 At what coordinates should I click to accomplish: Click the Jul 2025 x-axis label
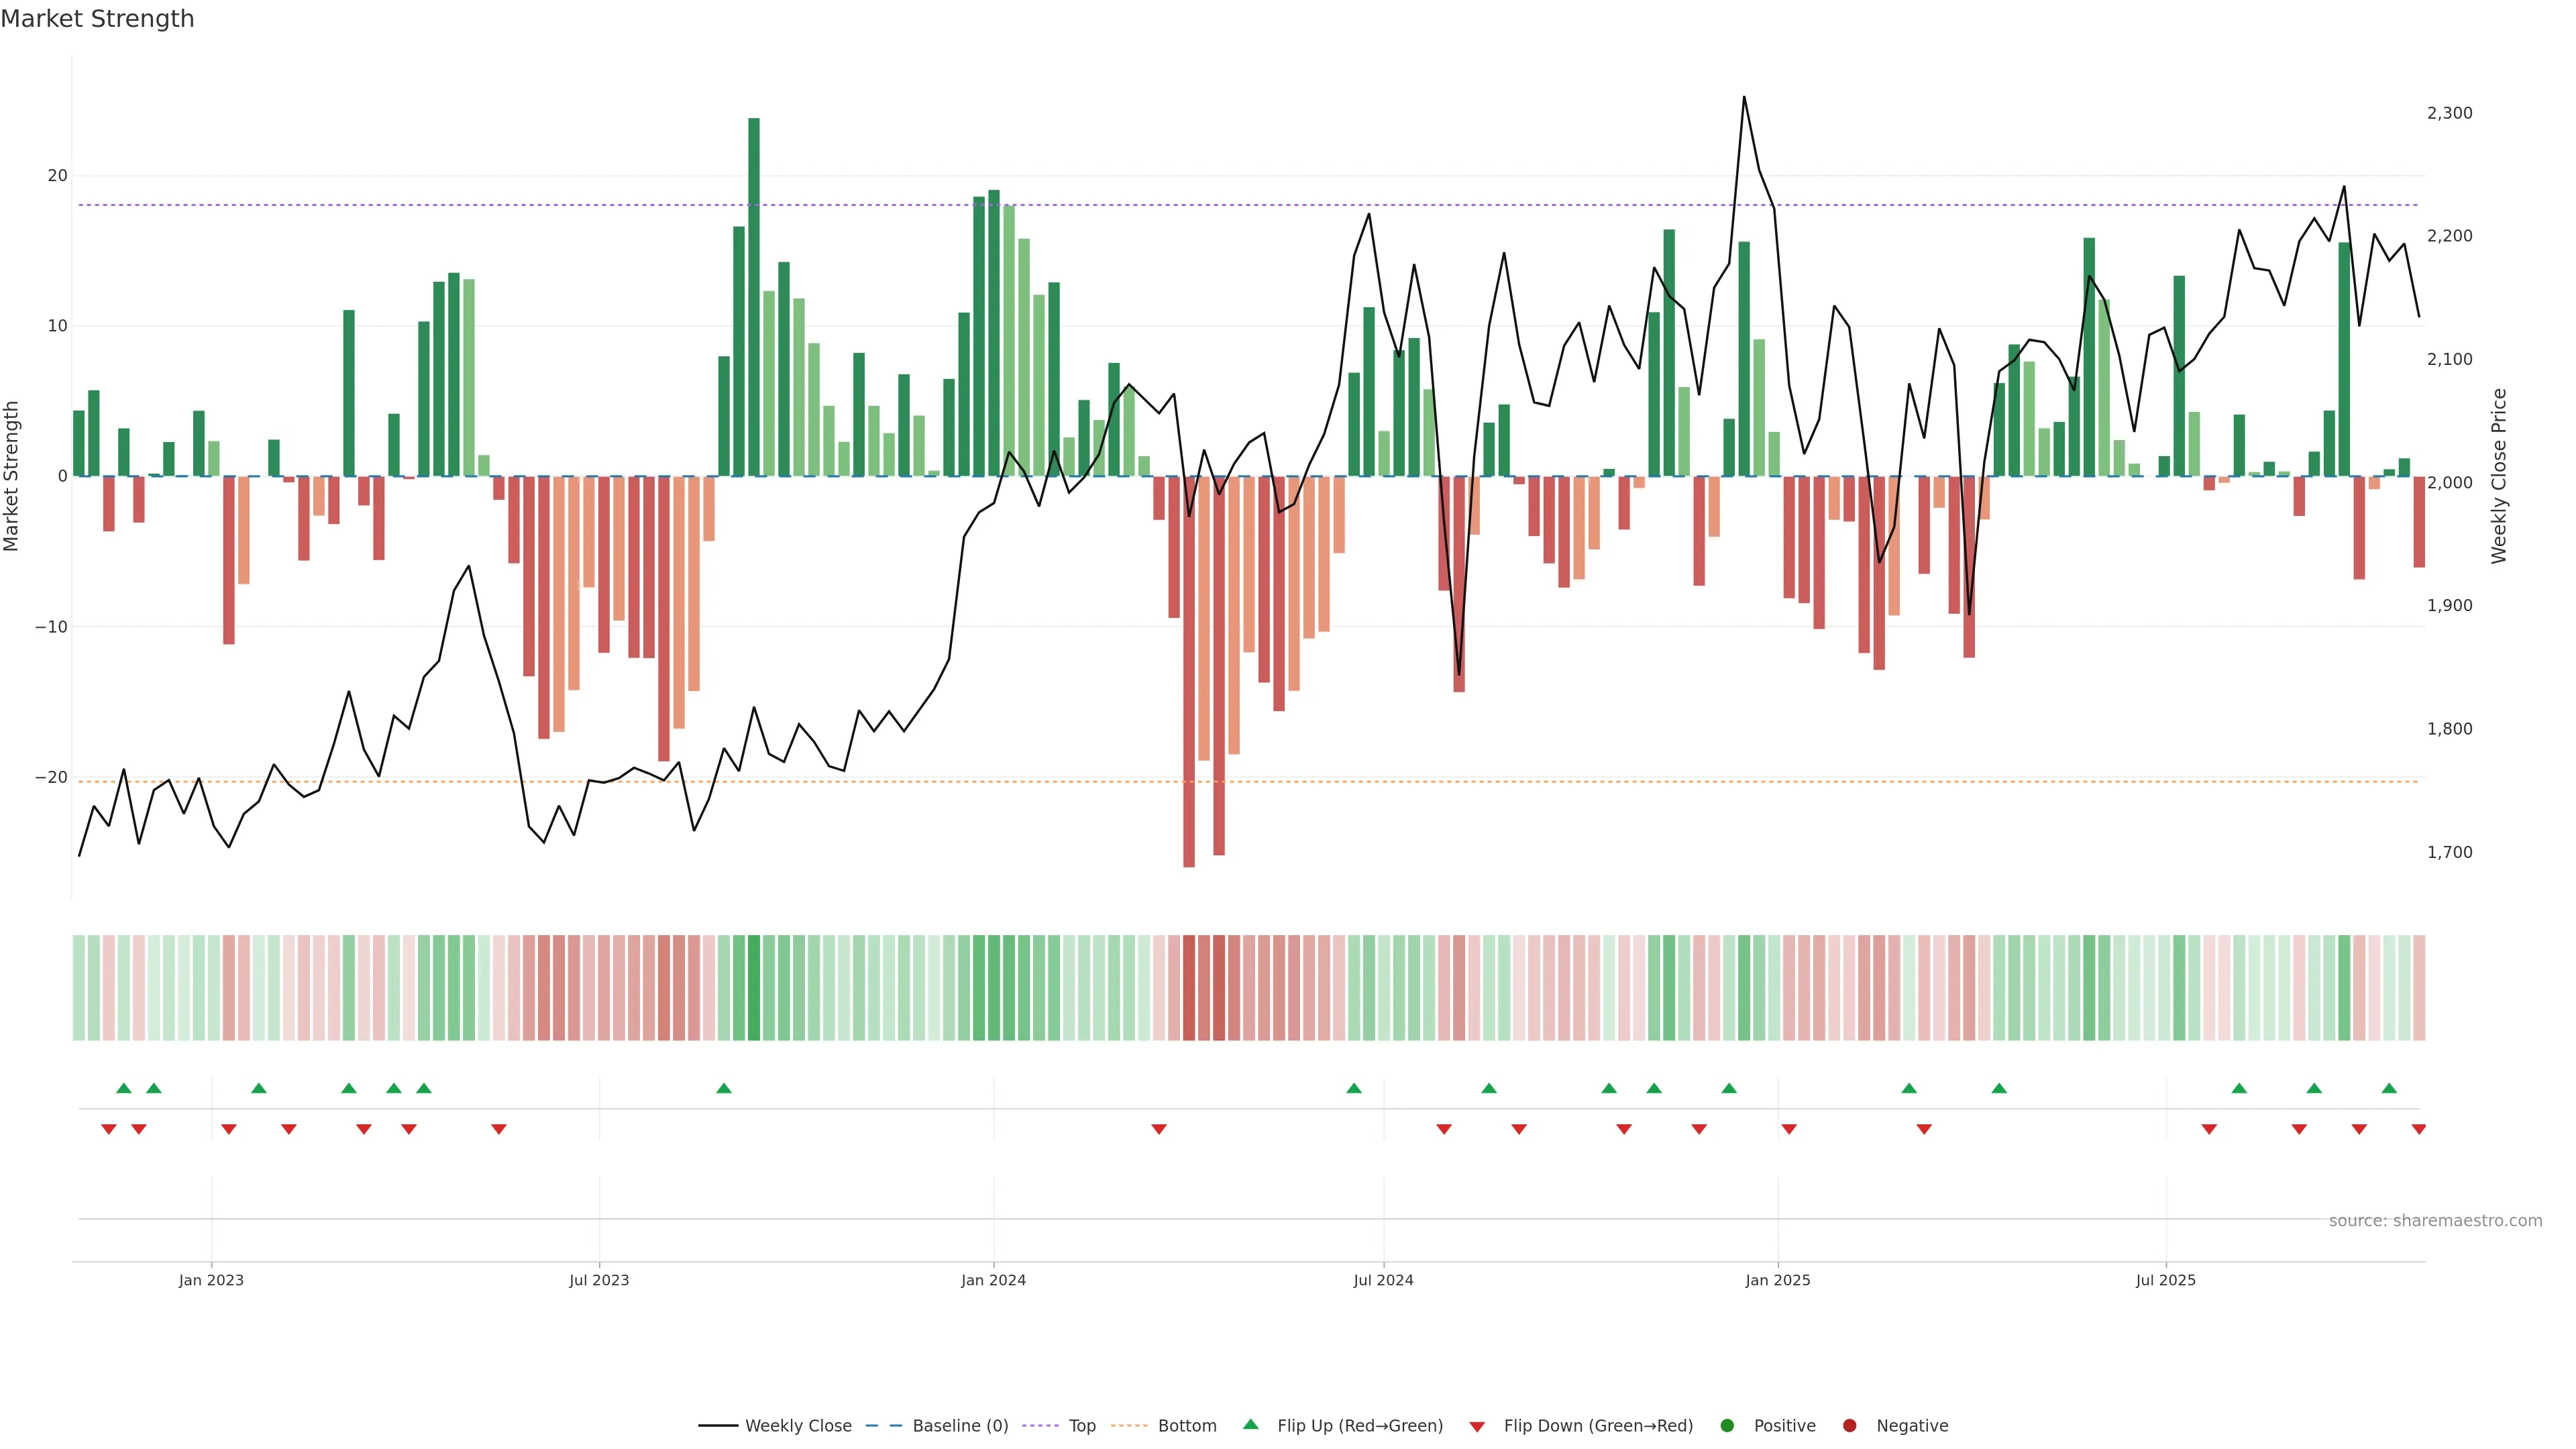(x=2165, y=1280)
